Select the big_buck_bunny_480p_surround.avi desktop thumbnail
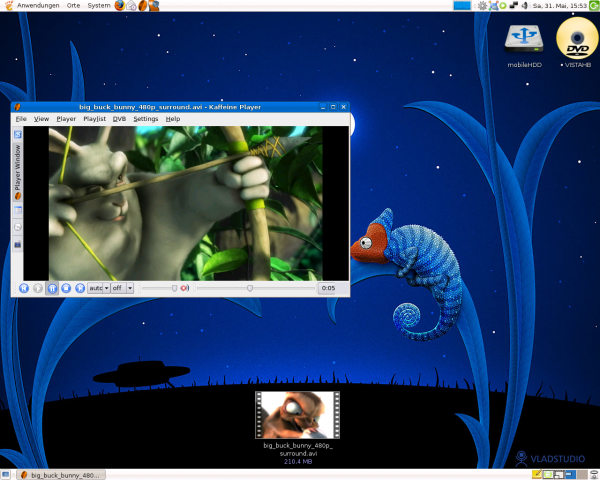The width and height of the screenshot is (600, 480). (297, 415)
